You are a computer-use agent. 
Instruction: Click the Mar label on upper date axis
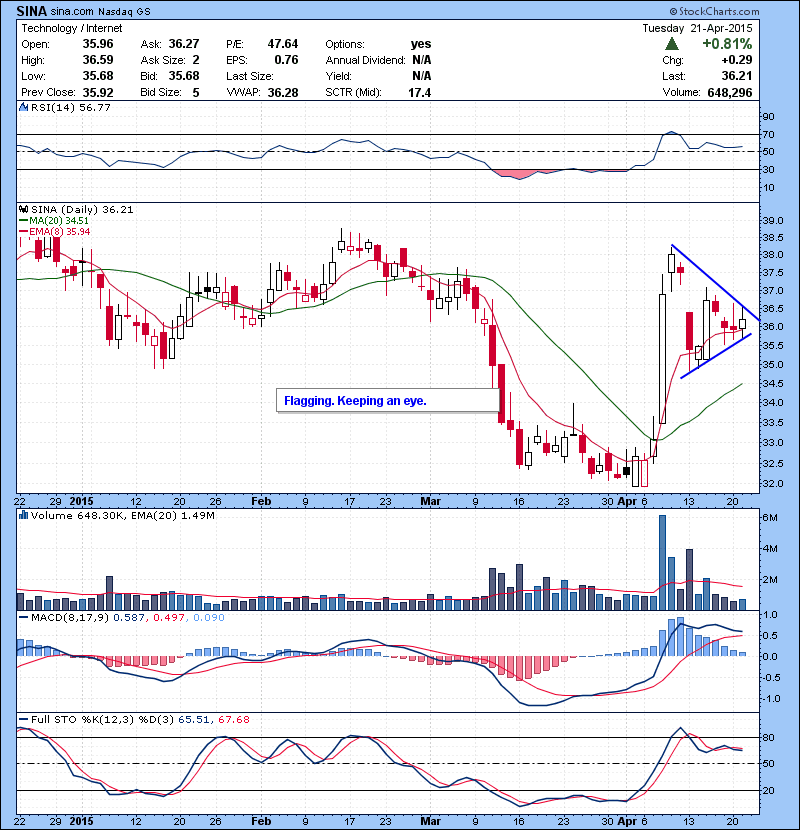[430, 501]
